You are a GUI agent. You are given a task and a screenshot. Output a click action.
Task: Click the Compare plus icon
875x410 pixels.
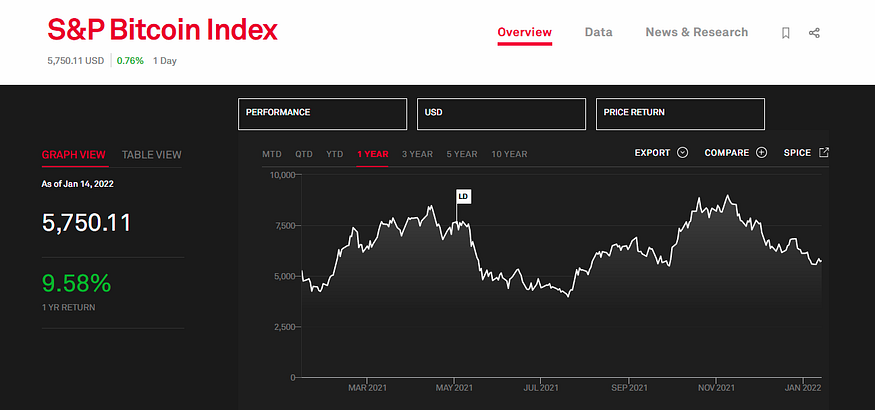(762, 152)
